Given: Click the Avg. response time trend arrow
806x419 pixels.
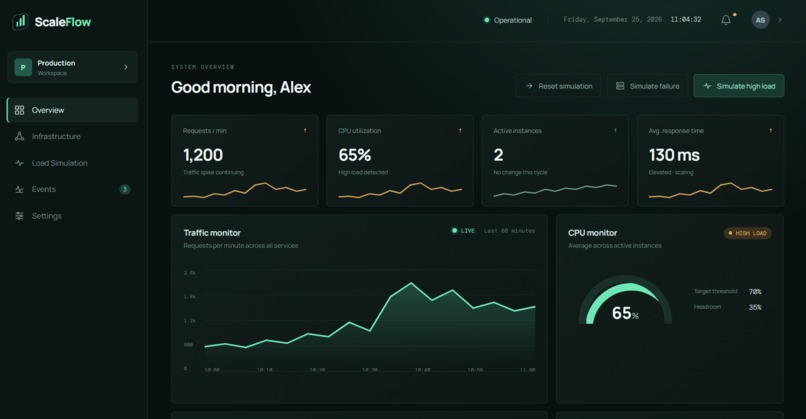Looking at the screenshot, I should point(771,131).
